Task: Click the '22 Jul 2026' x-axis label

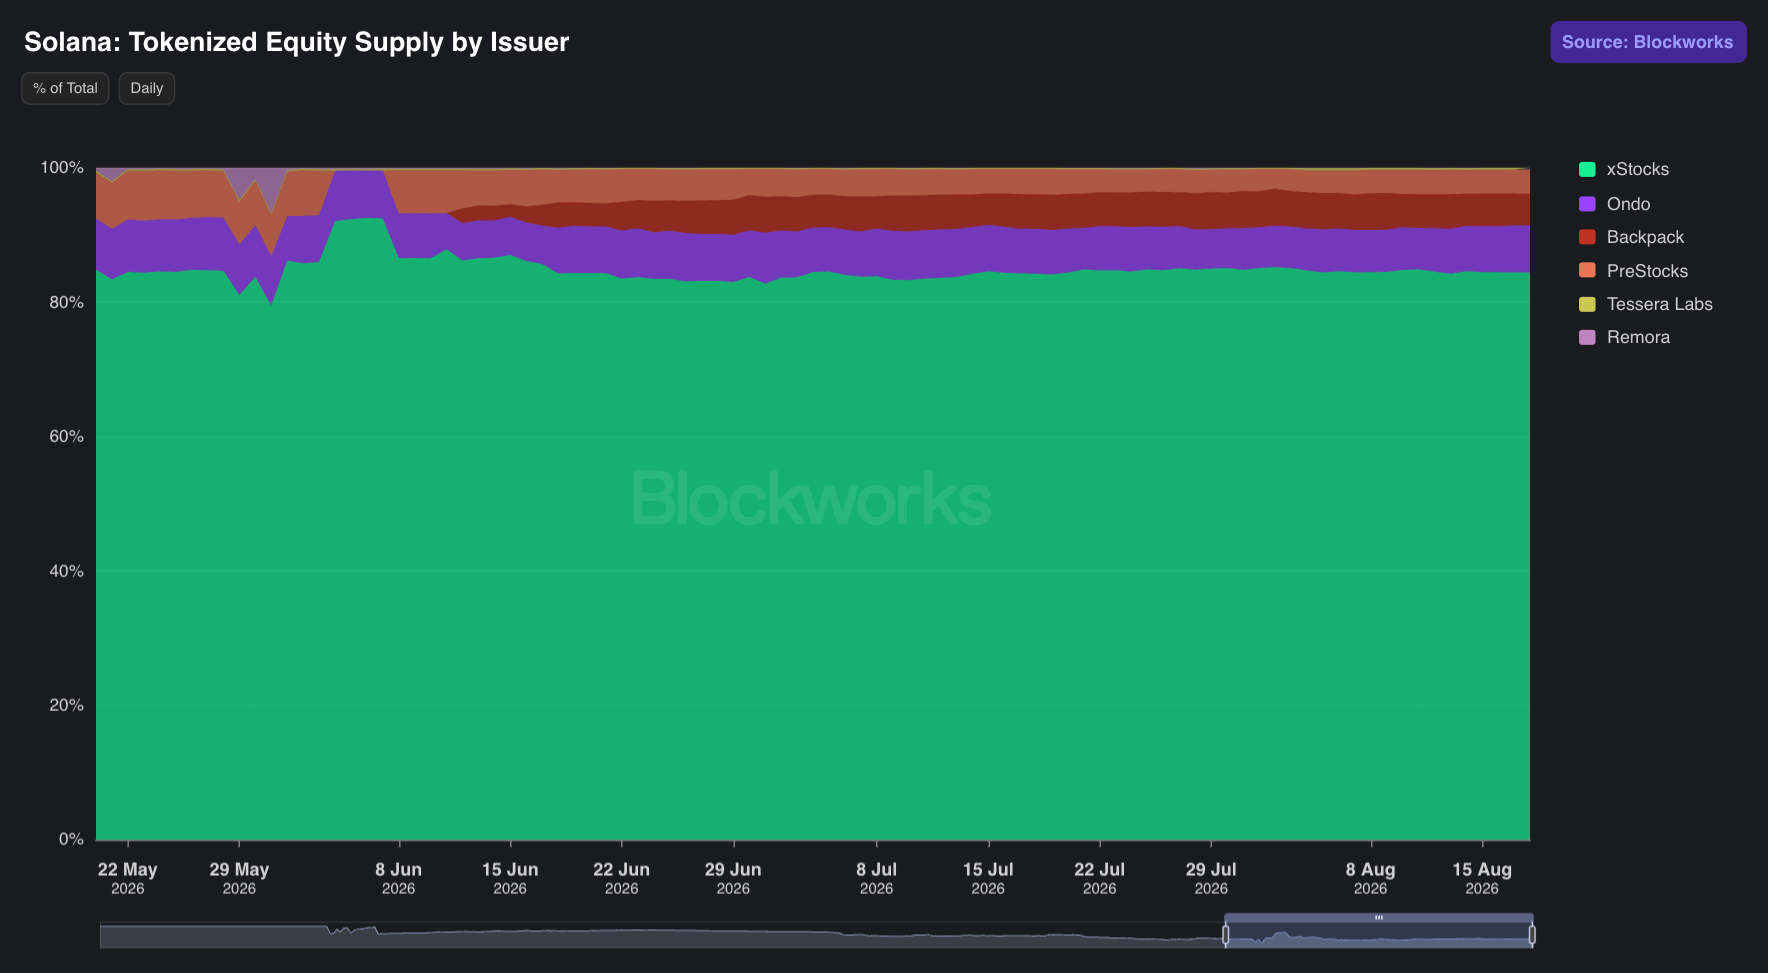Action: point(1100,878)
